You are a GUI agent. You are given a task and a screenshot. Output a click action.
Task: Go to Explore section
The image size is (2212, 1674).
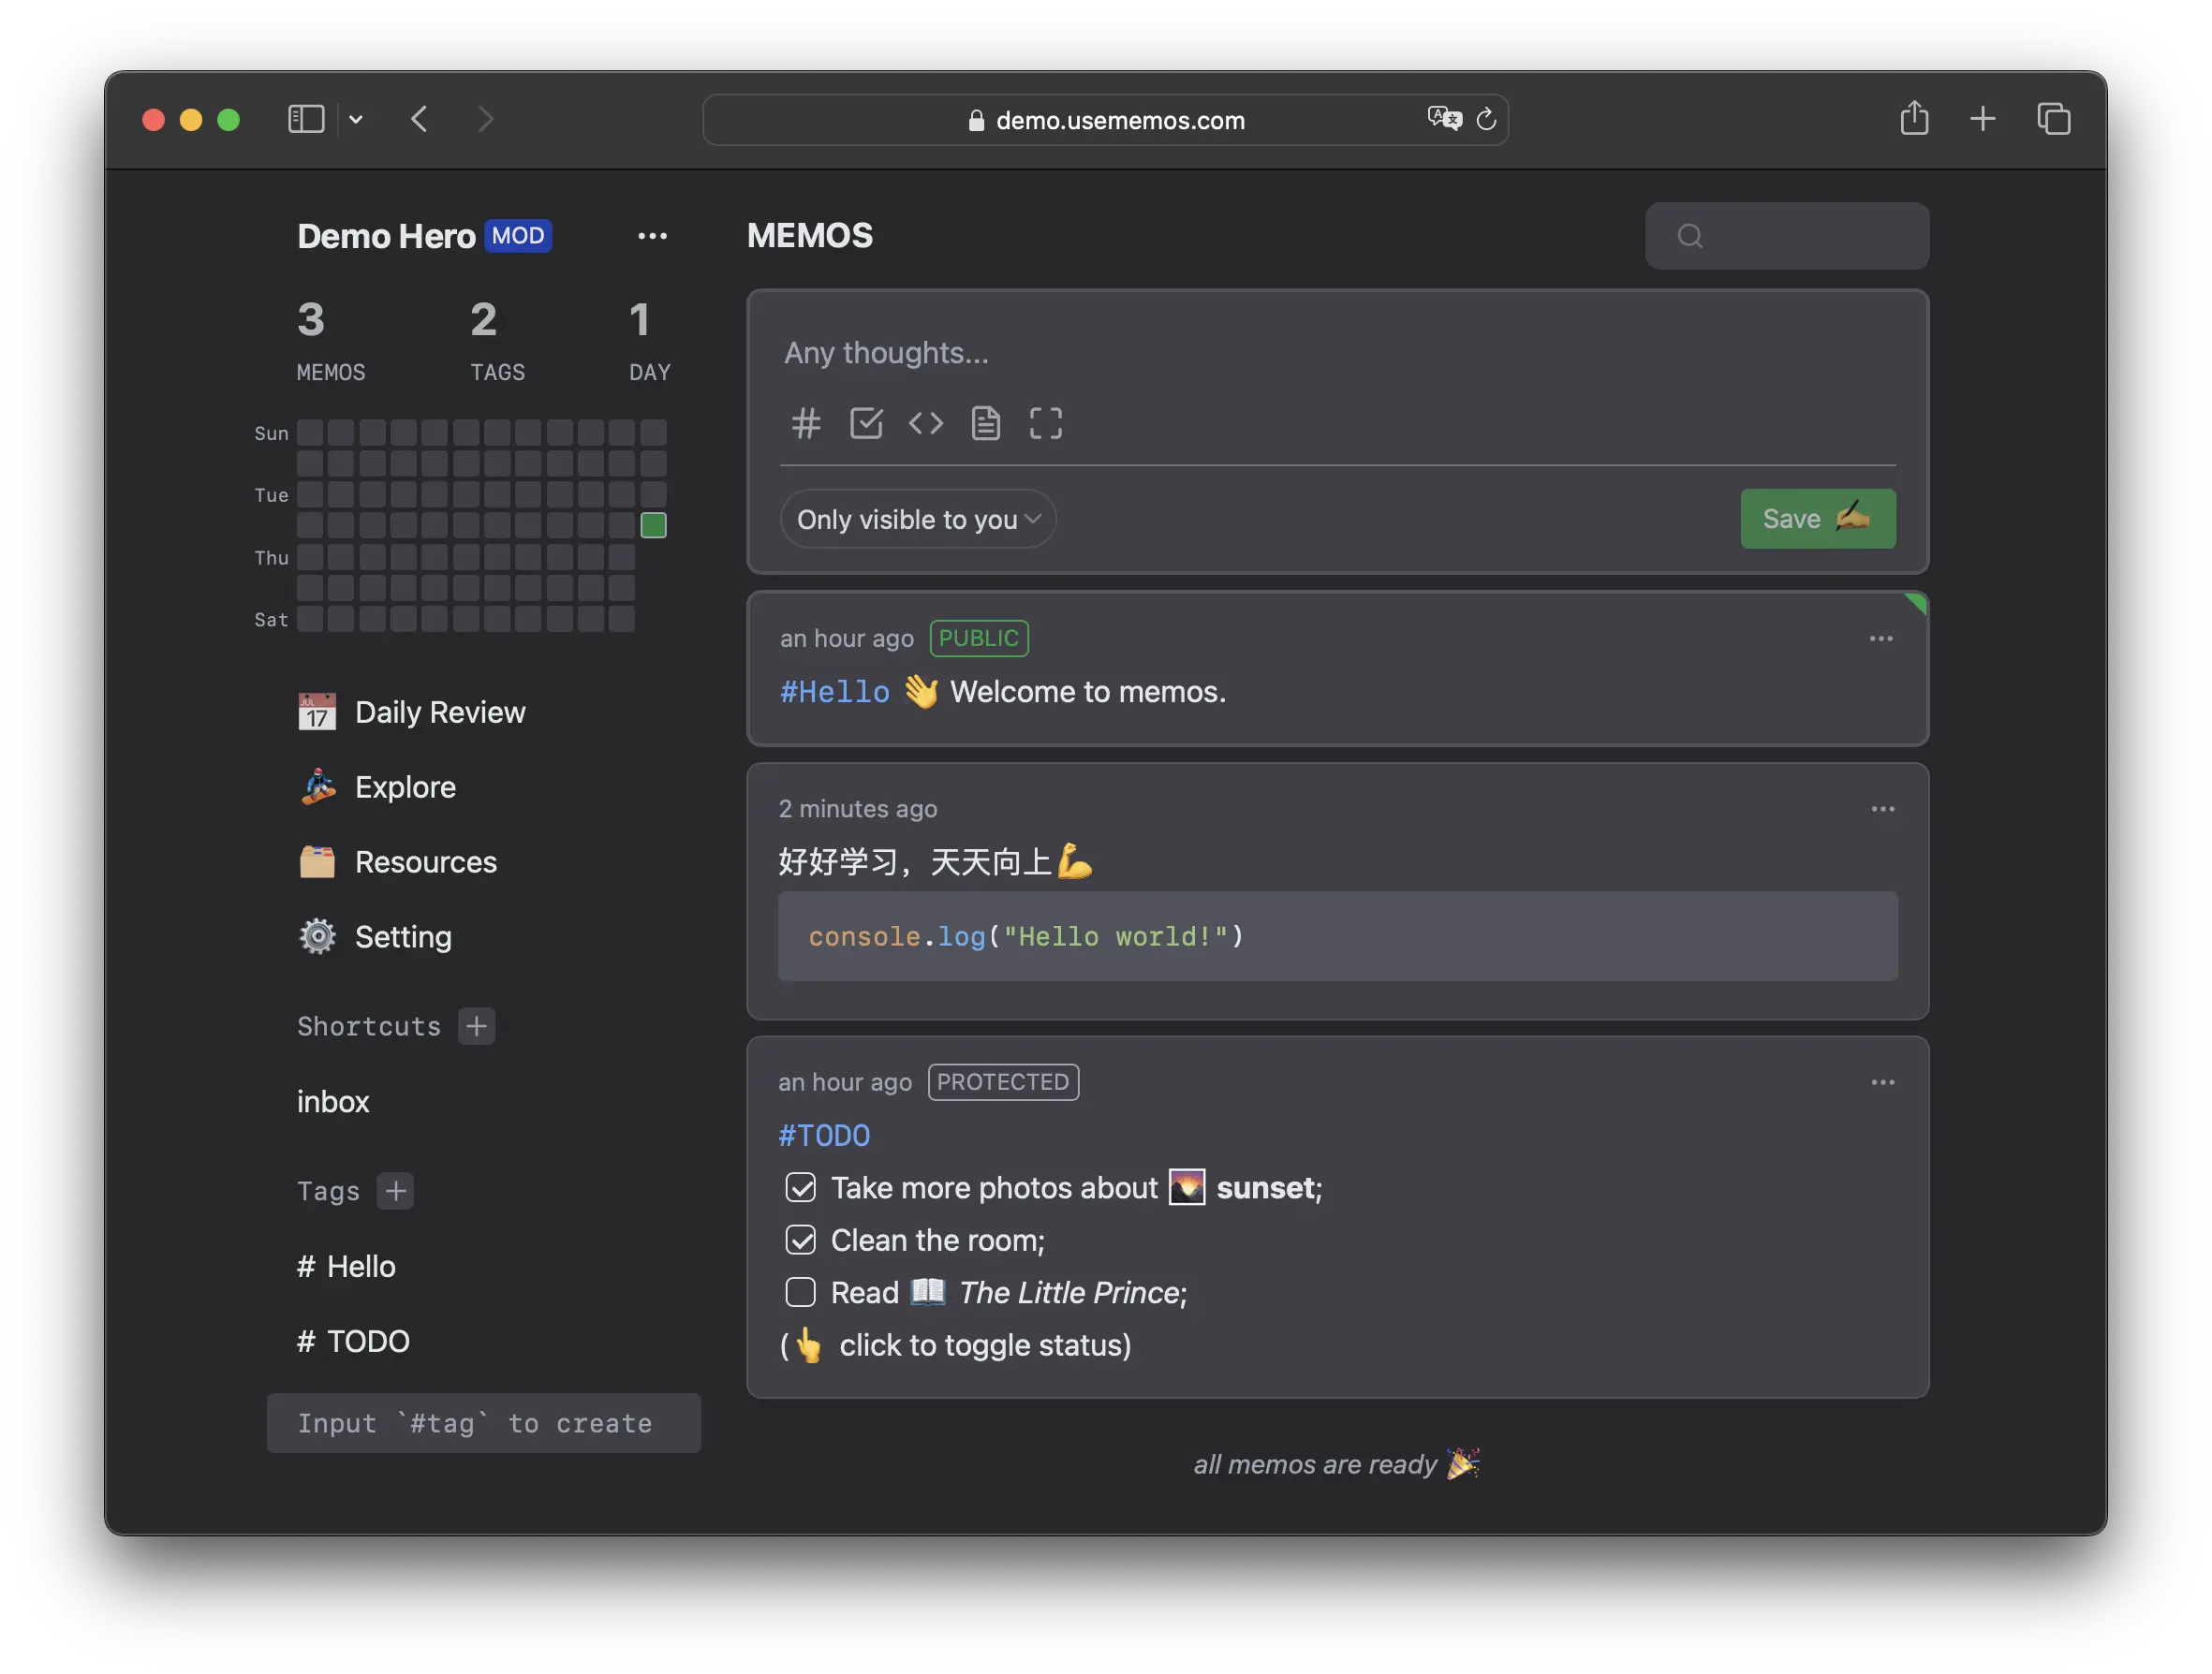(x=405, y=787)
